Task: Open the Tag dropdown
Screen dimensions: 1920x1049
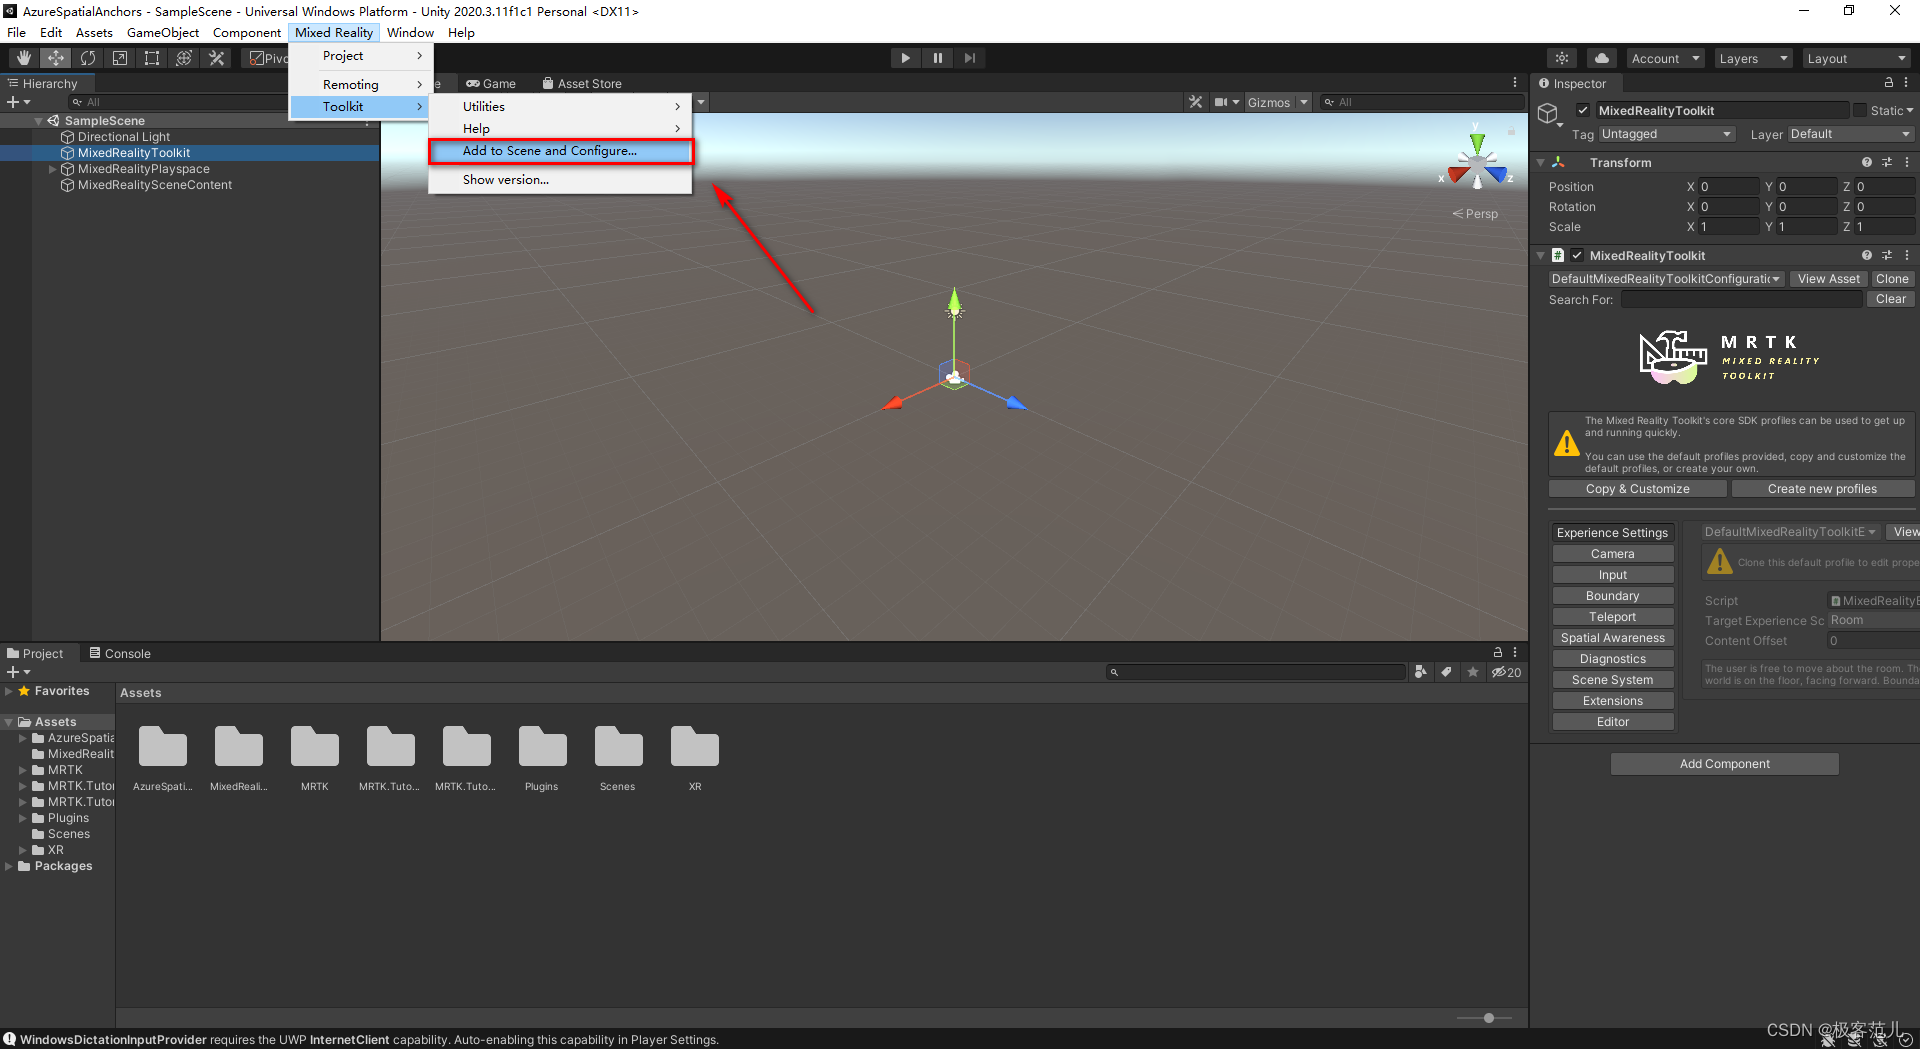Action: [1666, 134]
